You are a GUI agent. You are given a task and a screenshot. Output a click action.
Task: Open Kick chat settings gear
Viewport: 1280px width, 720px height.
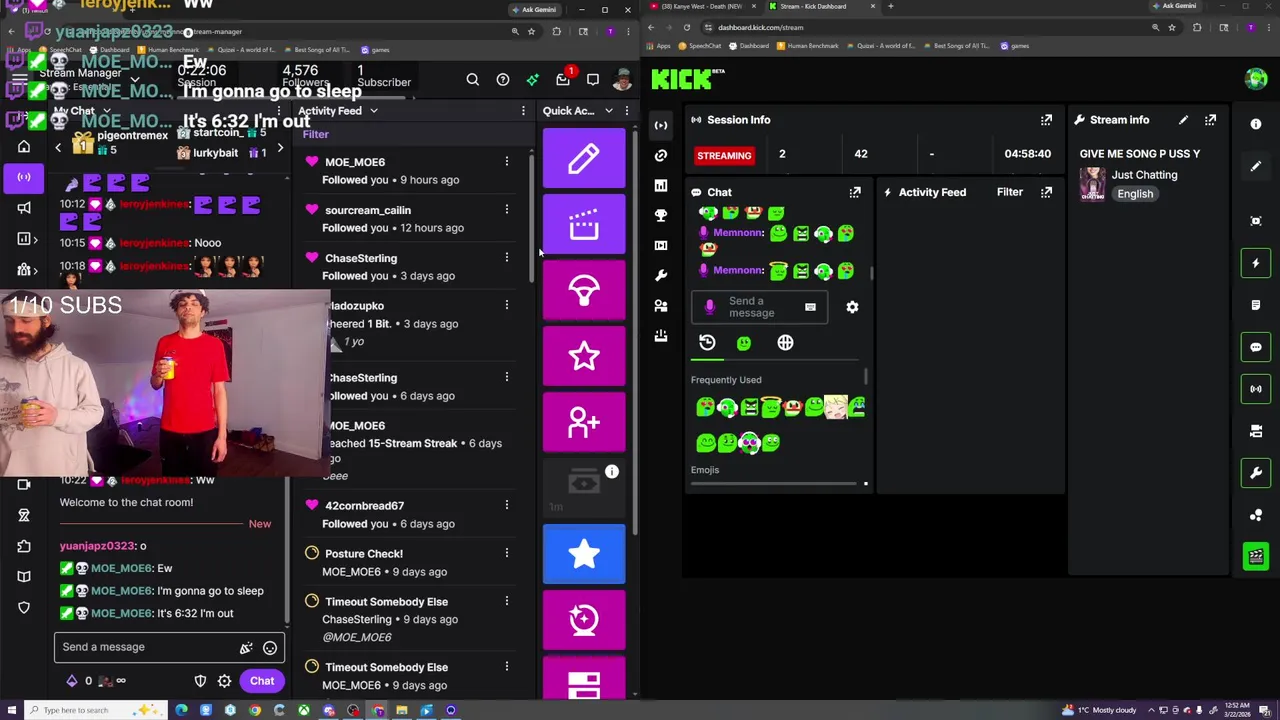(852, 307)
